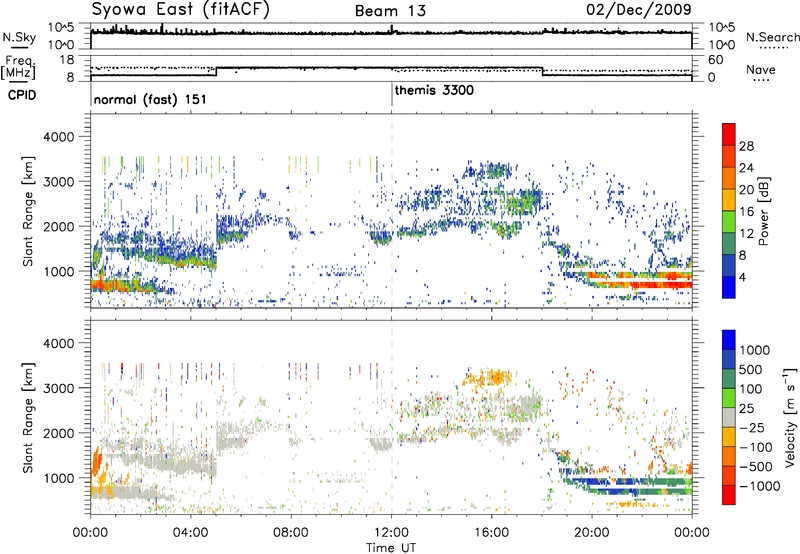The width and height of the screenshot is (800, 554).
Task: Click the '28' power colorbar tick label
Action: [x=746, y=146]
